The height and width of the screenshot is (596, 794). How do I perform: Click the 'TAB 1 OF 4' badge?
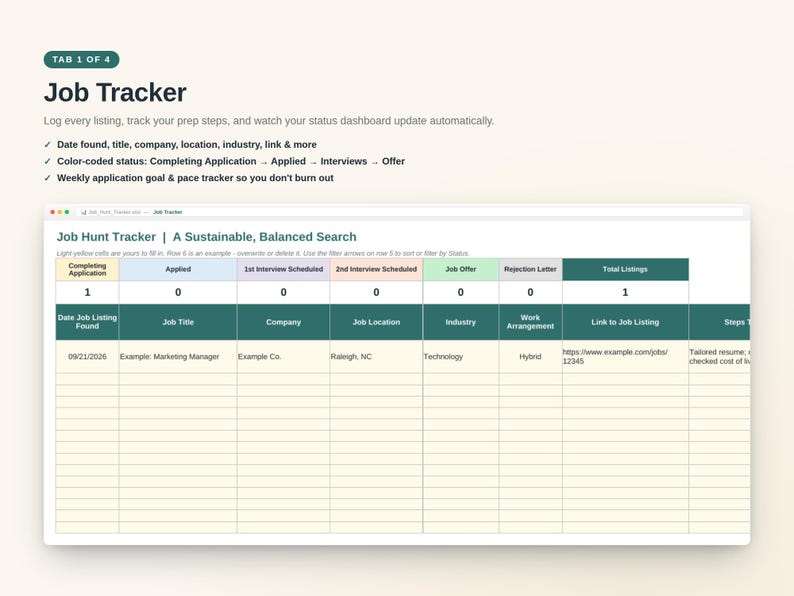coord(82,59)
